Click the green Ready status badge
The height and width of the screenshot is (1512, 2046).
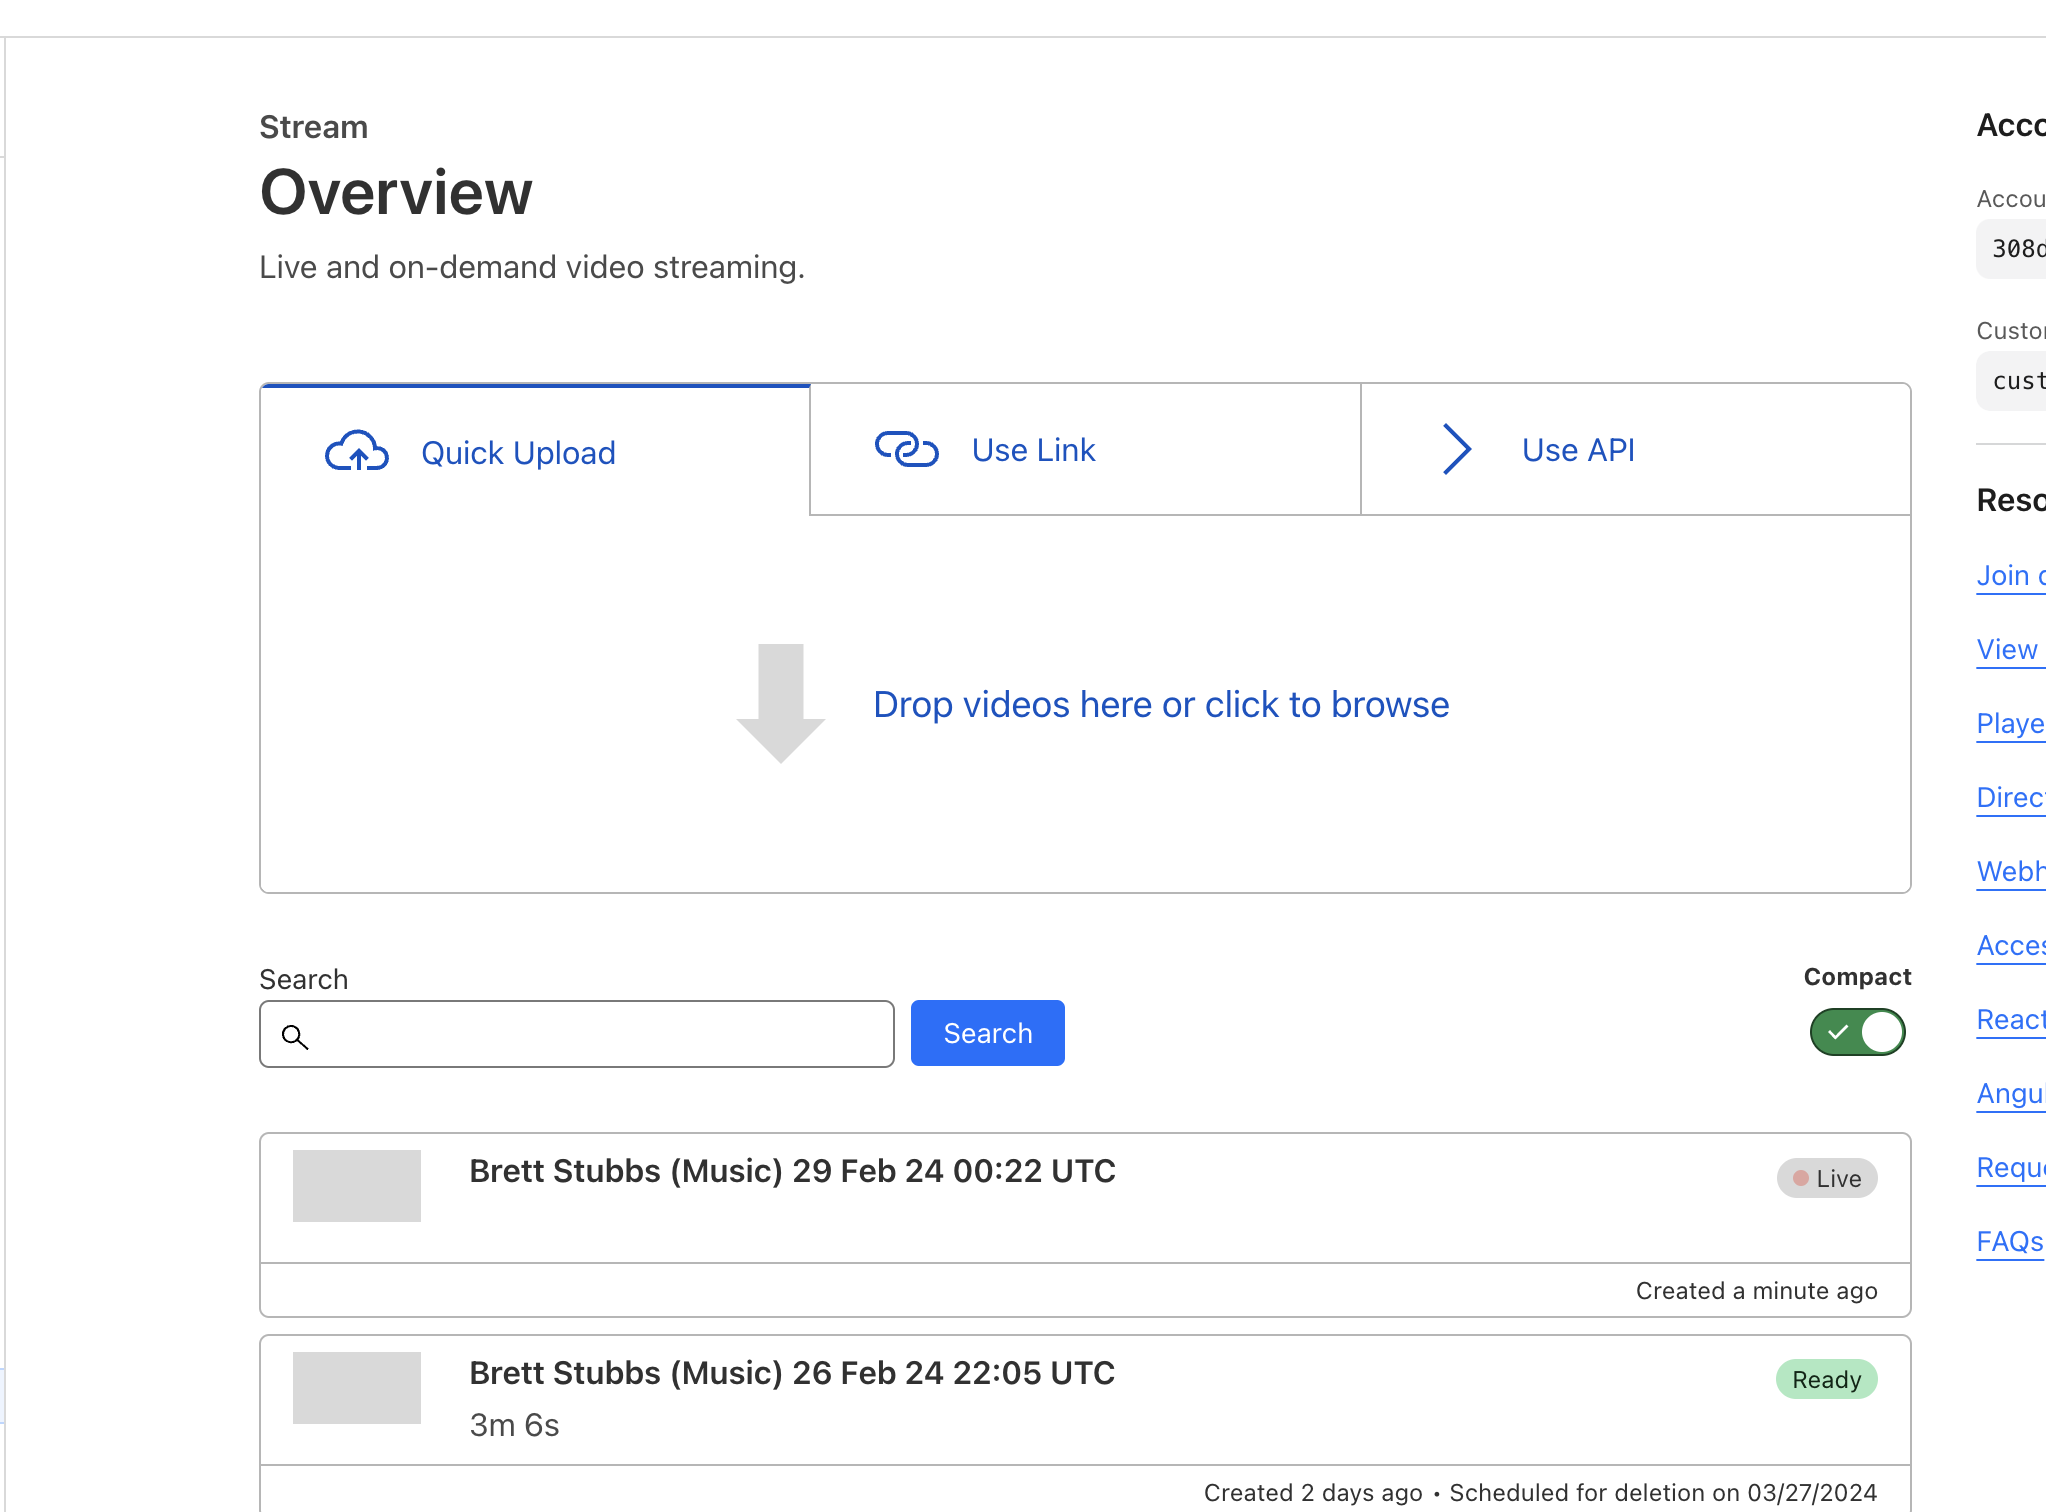point(1826,1380)
